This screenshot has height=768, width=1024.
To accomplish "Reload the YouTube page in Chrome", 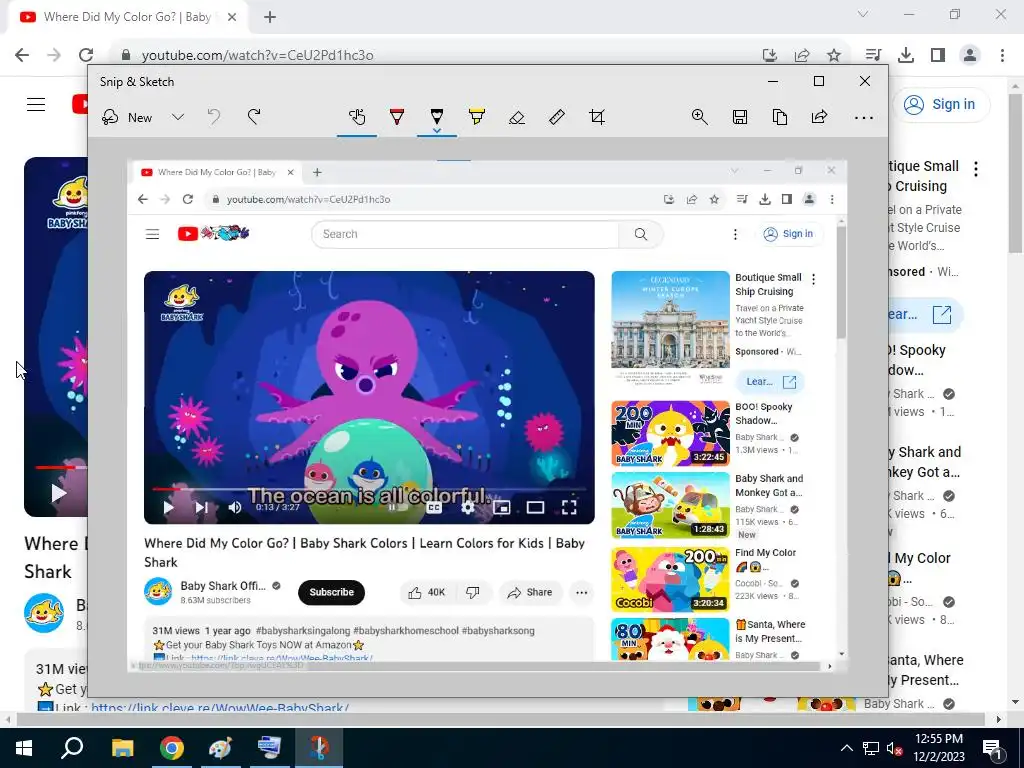I will (86, 55).
